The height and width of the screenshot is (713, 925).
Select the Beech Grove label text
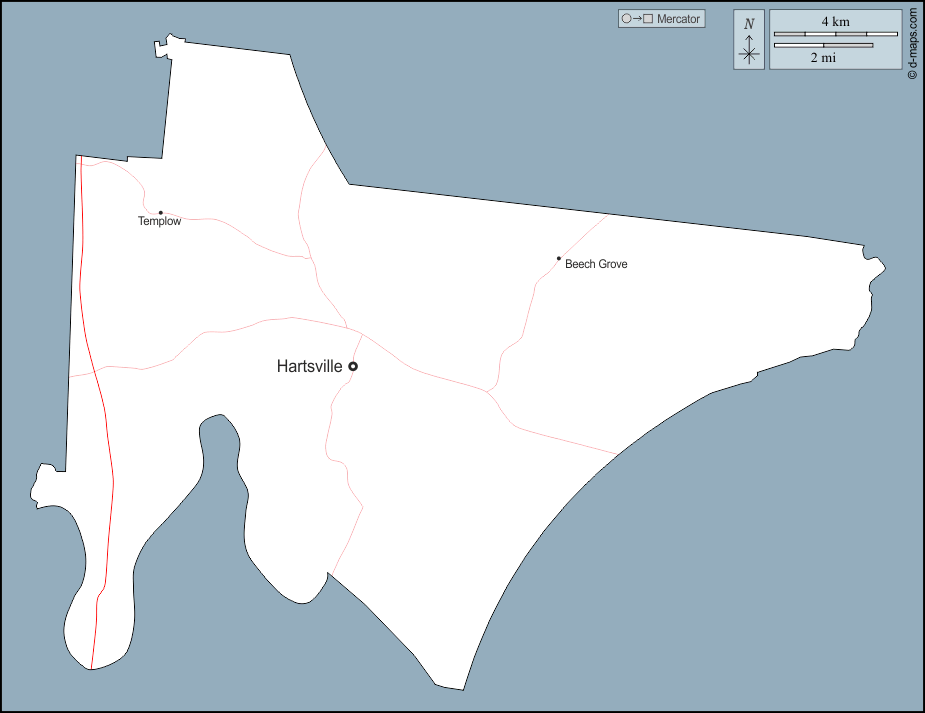point(596,265)
